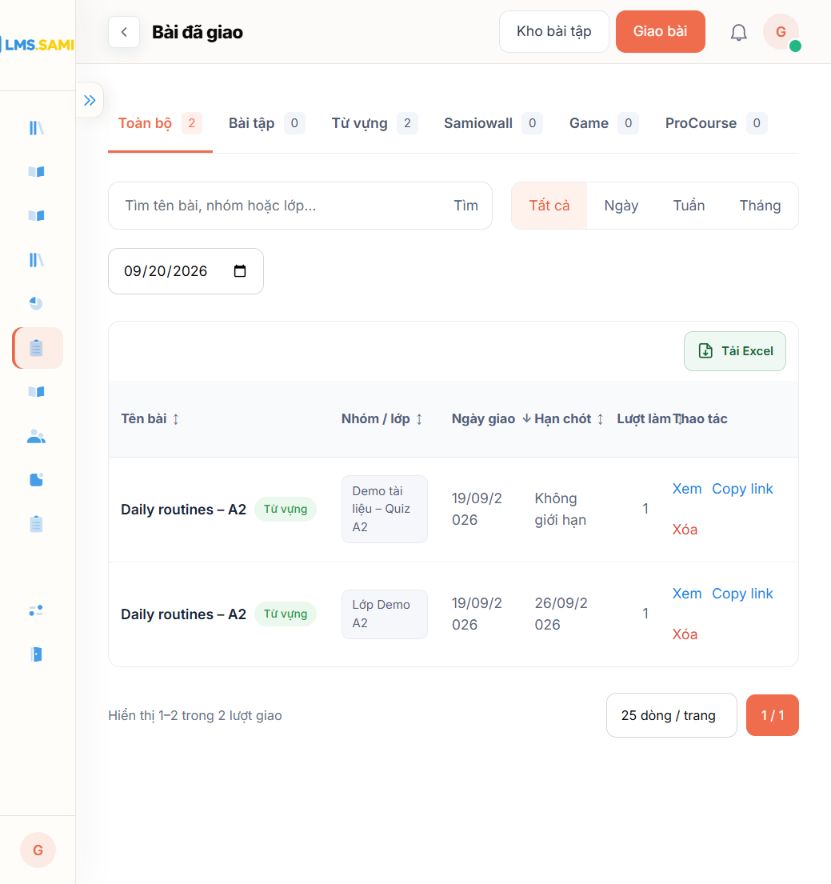The height and width of the screenshot is (884, 831).
Task: Open the calendar picker icon in date field
Action: (x=240, y=271)
